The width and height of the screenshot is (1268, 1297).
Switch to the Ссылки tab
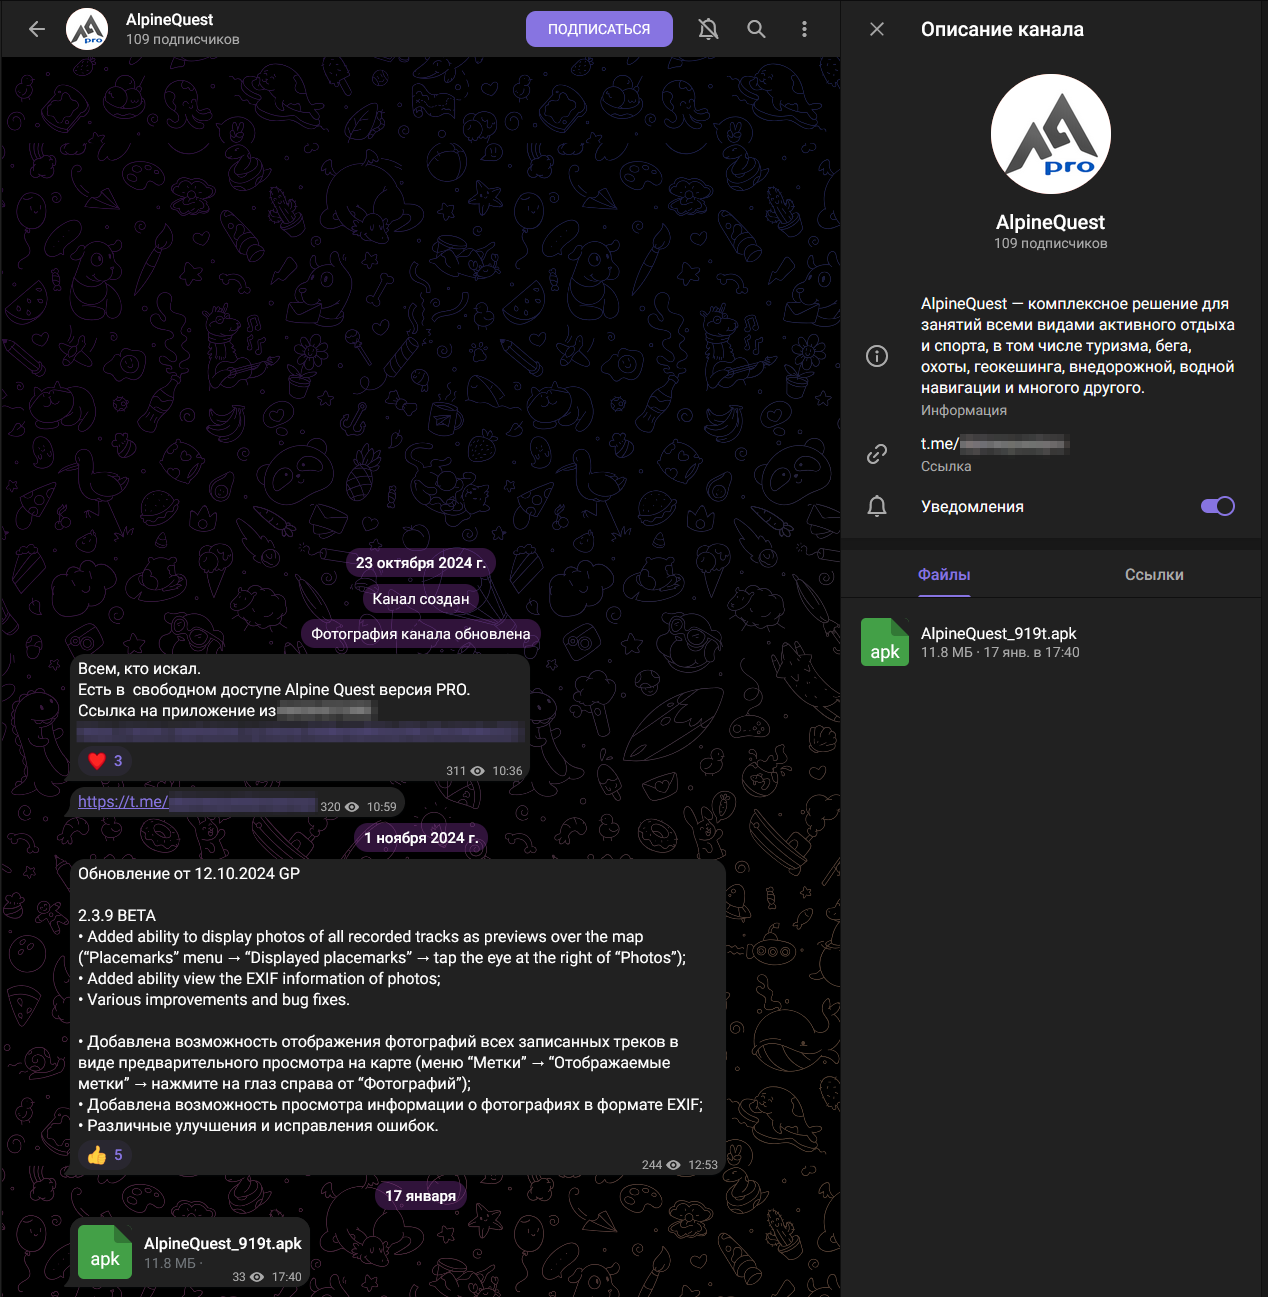(1154, 574)
